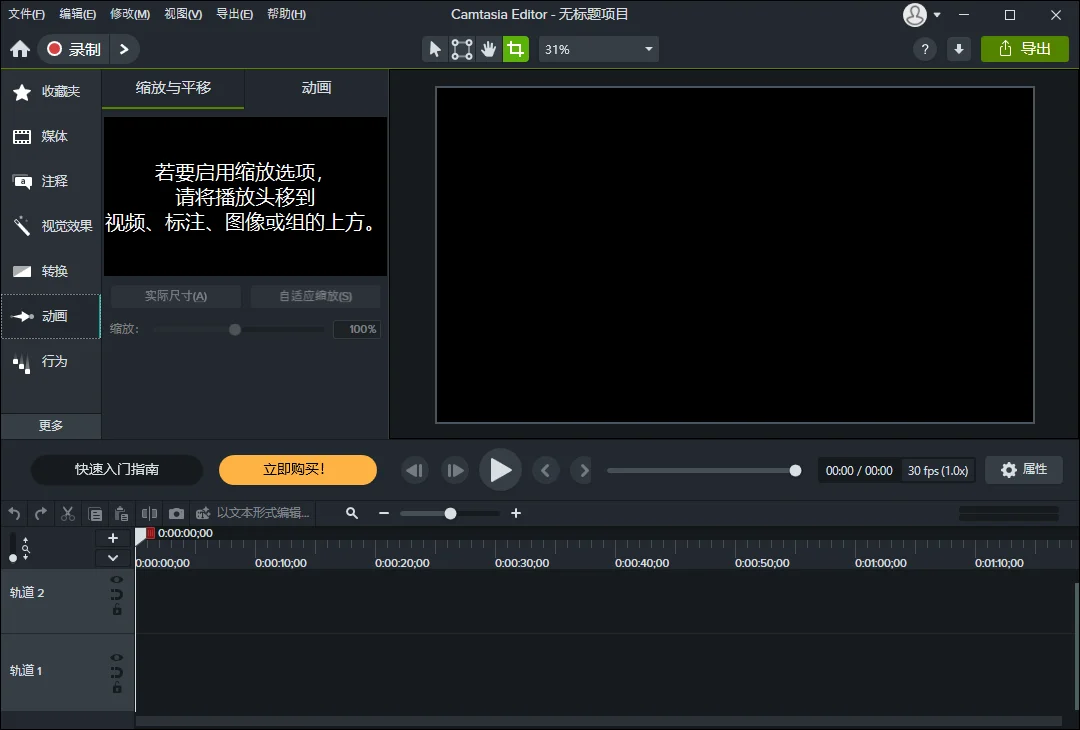The image size is (1080, 730).
Task: Paste from clipboard on timeline toolbar
Action: (x=122, y=513)
